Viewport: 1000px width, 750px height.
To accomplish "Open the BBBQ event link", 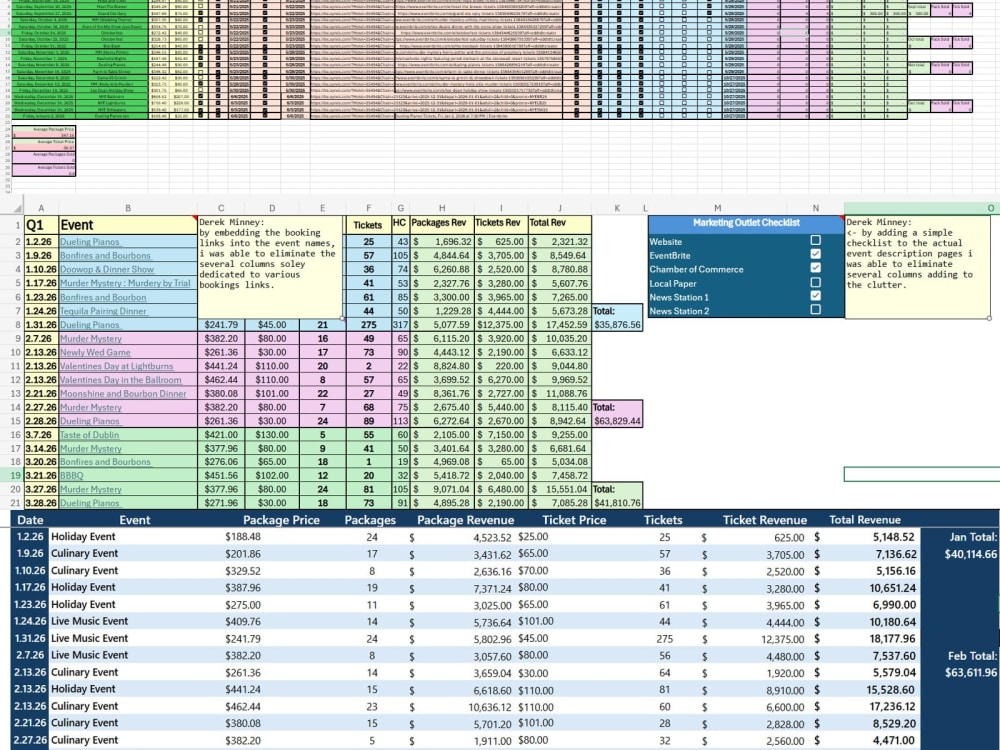I will [x=71, y=476].
